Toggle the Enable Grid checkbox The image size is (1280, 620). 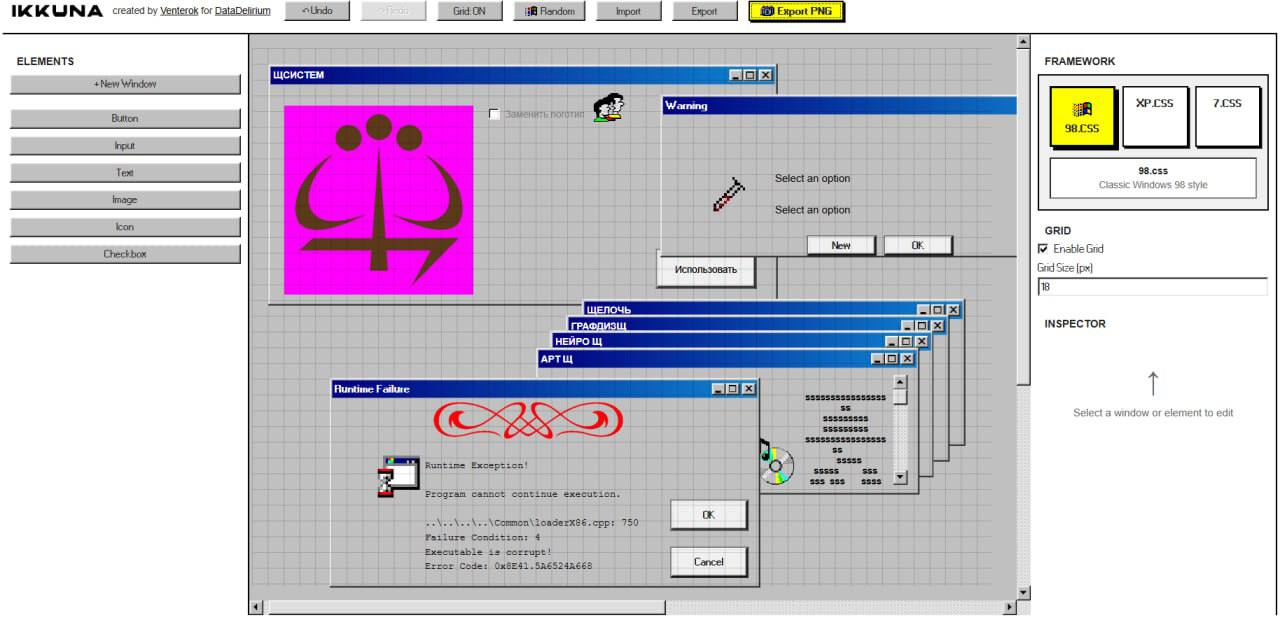click(1044, 249)
